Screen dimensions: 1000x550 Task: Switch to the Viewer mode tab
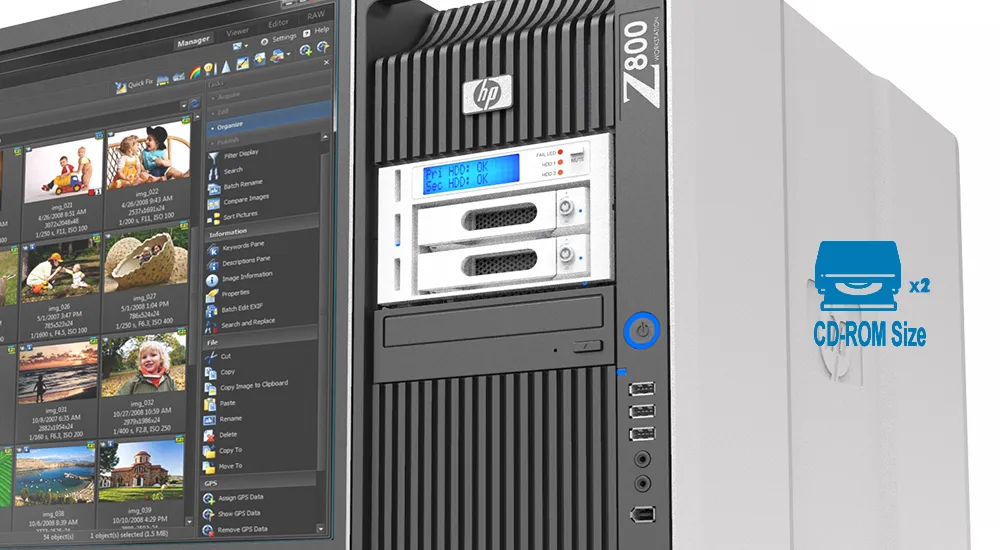pos(237,32)
